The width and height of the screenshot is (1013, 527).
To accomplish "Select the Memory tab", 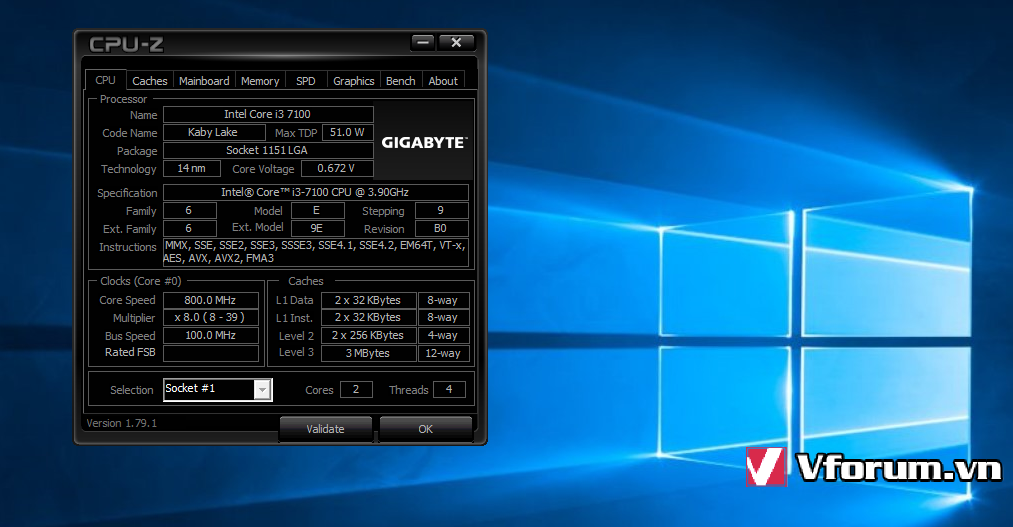I will (x=260, y=81).
